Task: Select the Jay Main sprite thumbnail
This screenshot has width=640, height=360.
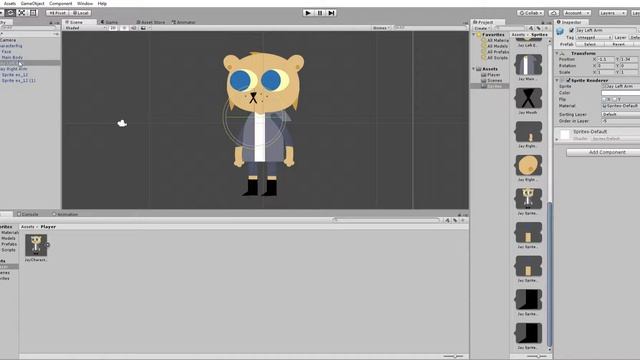Action: click(x=529, y=64)
